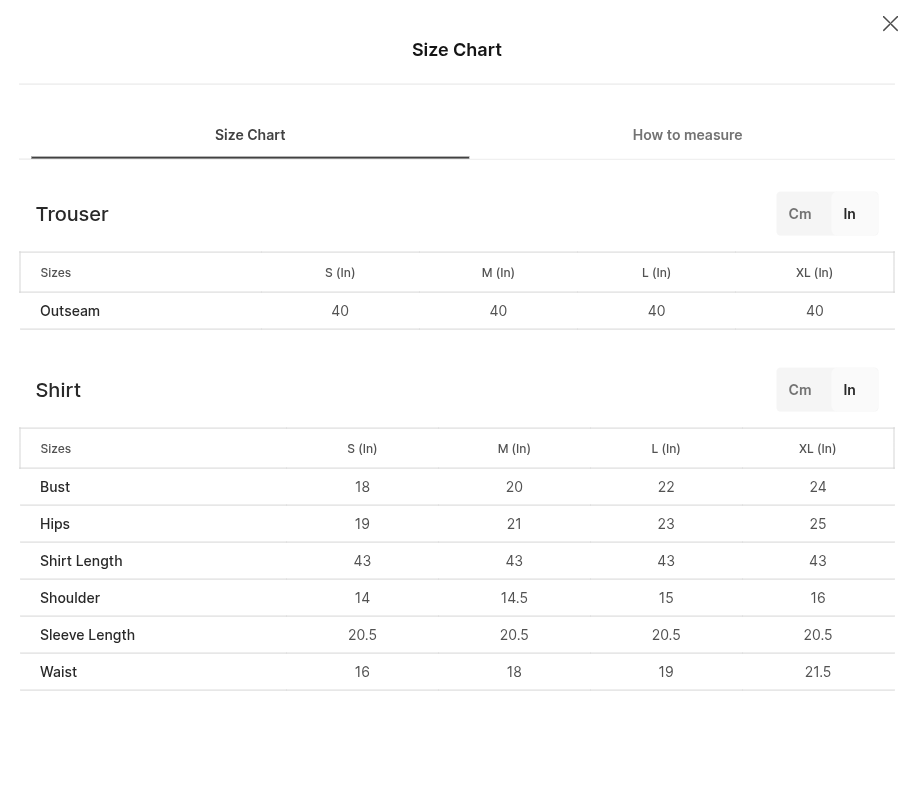The width and height of the screenshot is (910, 793).
Task: Click the Shoulder M value 14.5
Action: [x=514, y=598]
